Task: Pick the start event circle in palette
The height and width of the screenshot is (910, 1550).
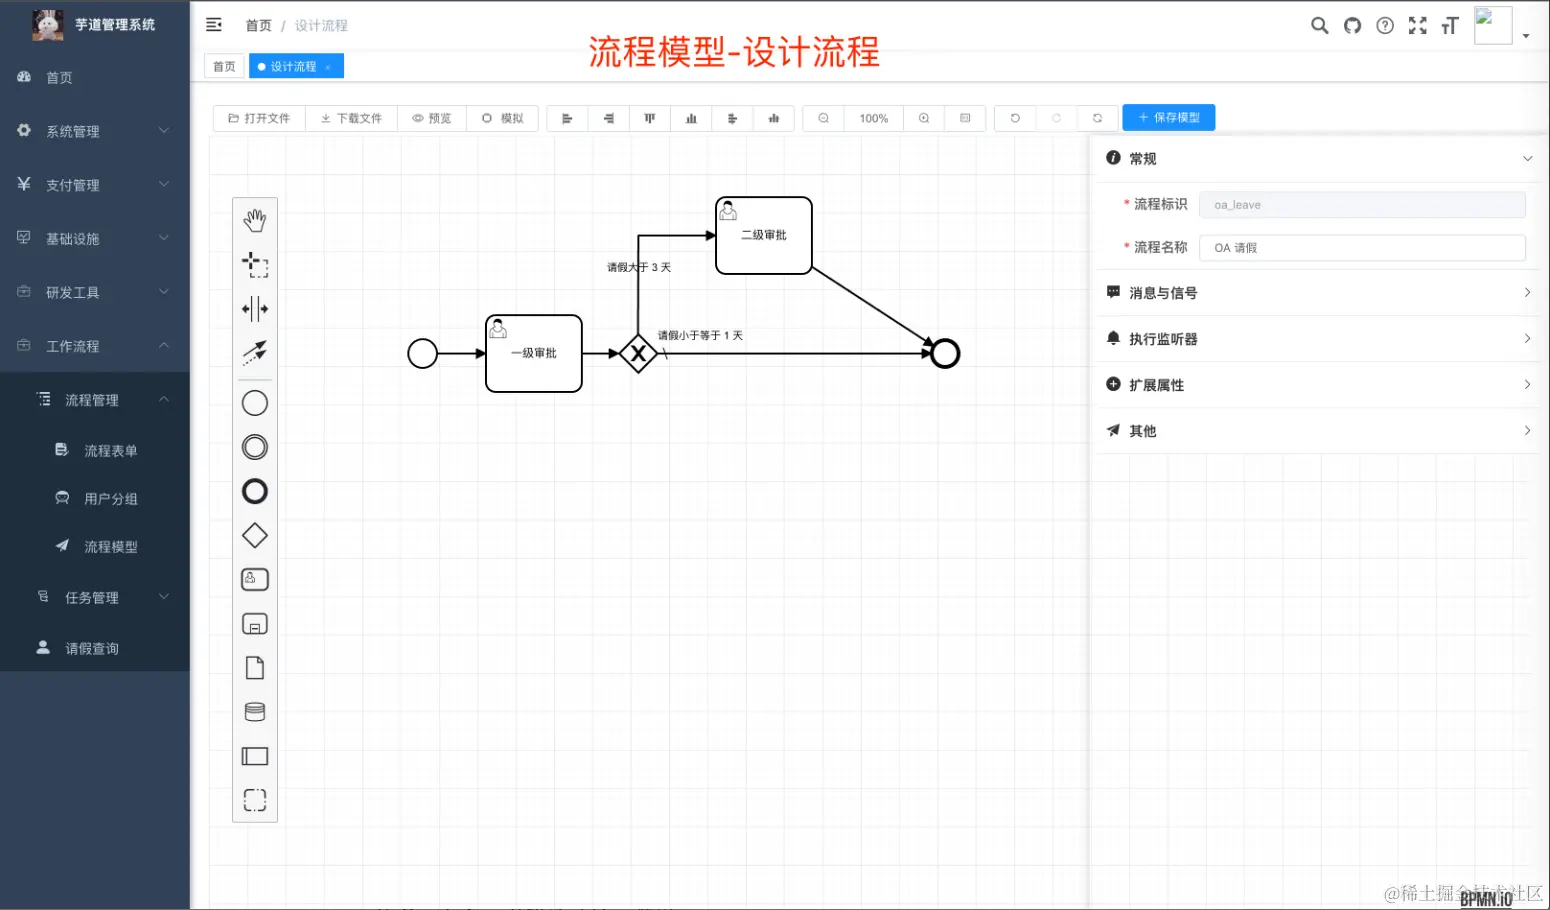Action: tap(255, 403)
